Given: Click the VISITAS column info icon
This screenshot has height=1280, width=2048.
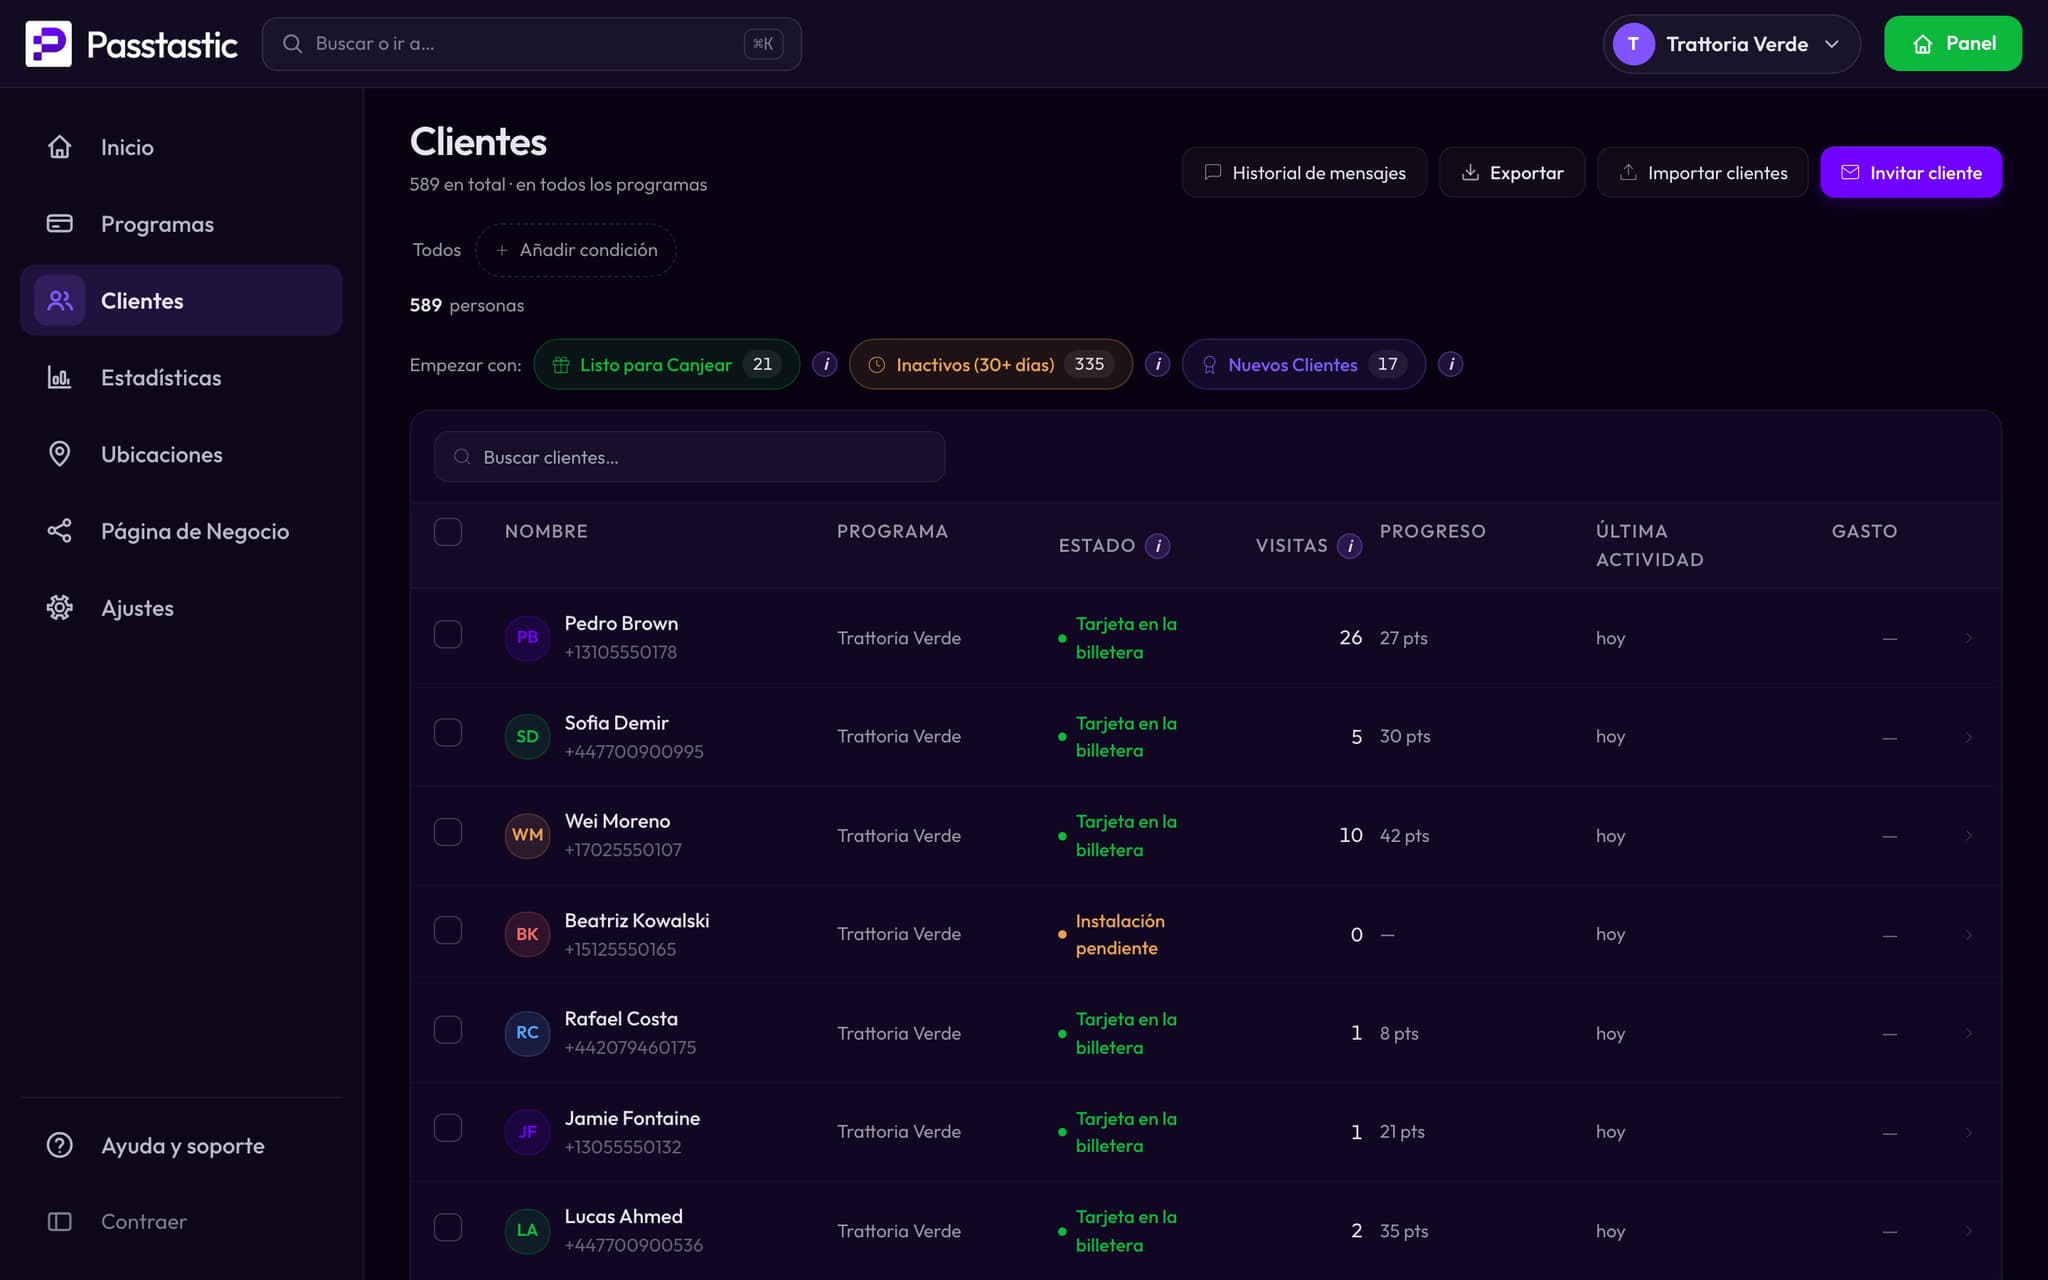Looking at the screenshot, I should 1349,545.
